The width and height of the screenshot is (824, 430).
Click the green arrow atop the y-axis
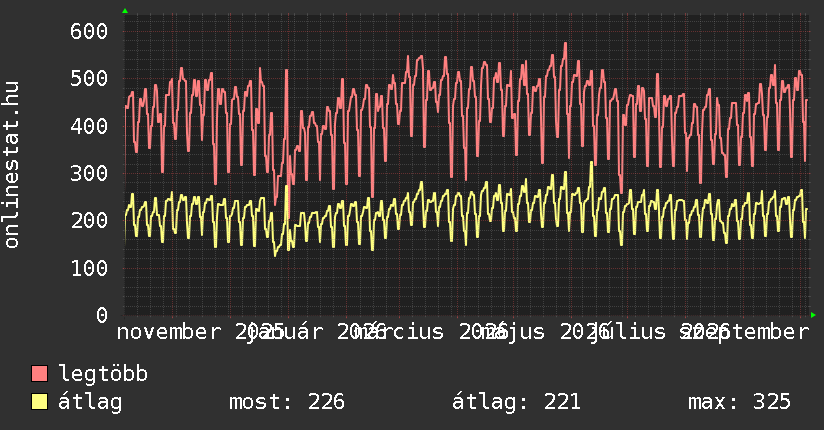pyautogui.click(x=125, y=11)
